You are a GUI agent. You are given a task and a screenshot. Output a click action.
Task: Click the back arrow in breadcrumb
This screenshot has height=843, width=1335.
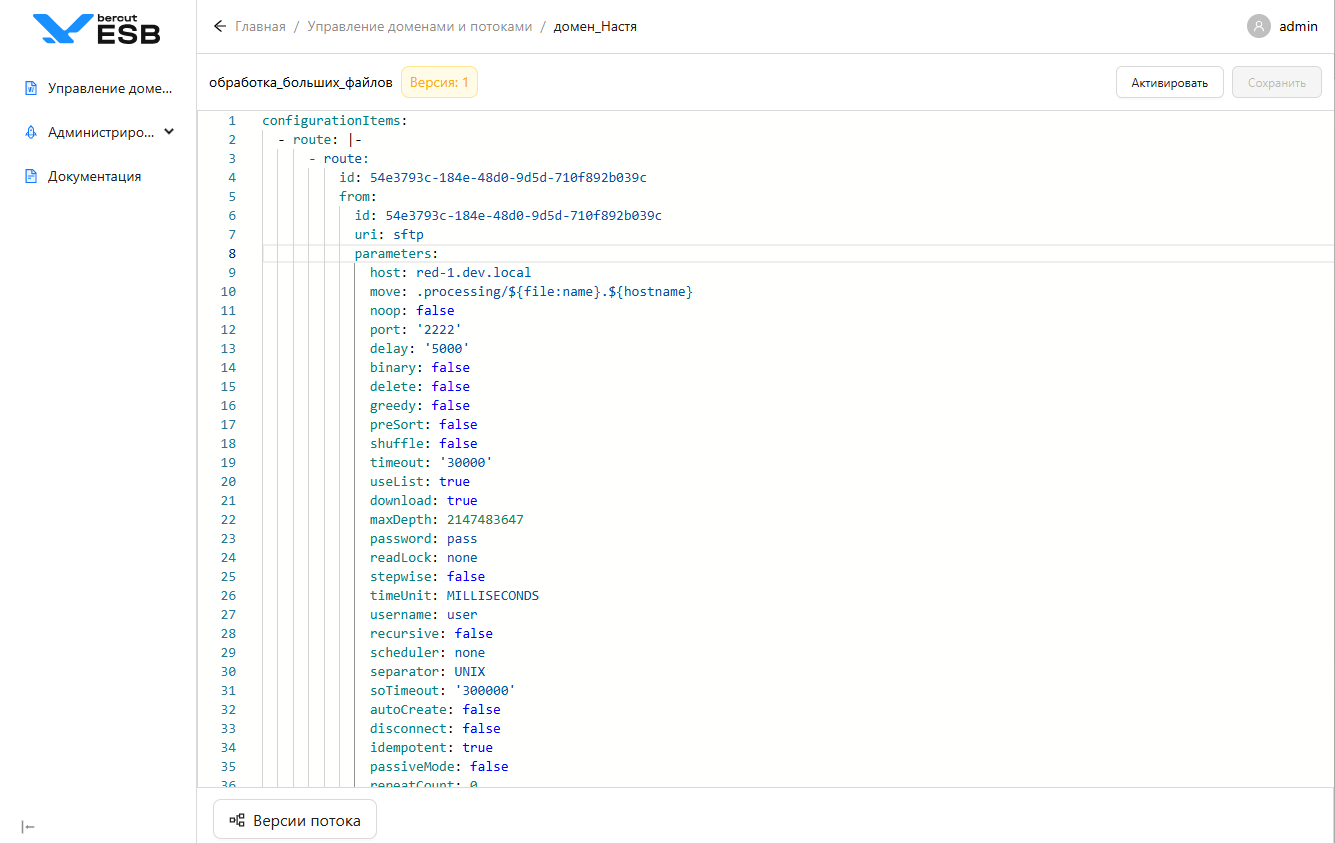point(220,27)
